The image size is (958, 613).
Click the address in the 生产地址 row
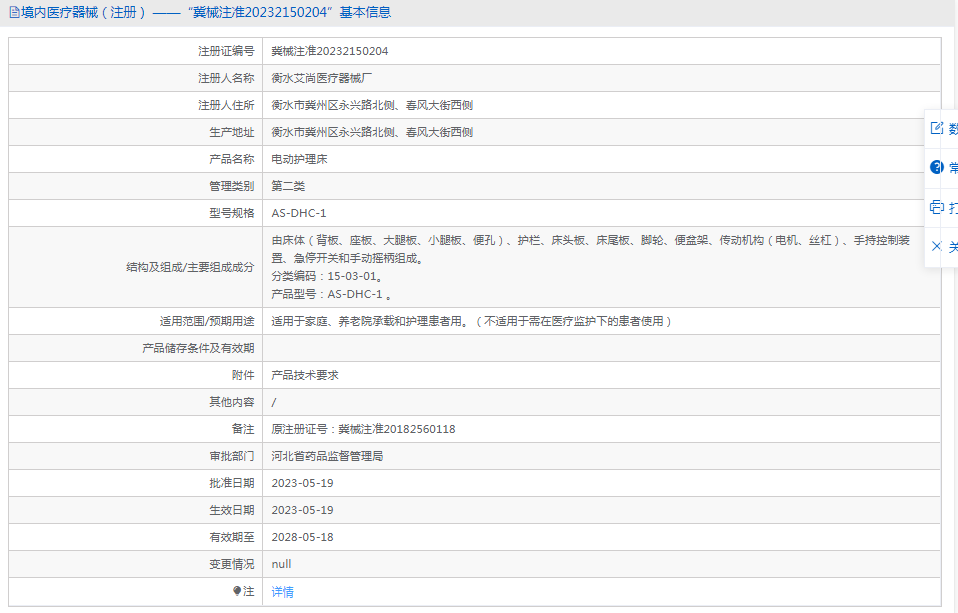tap(372, 132)
